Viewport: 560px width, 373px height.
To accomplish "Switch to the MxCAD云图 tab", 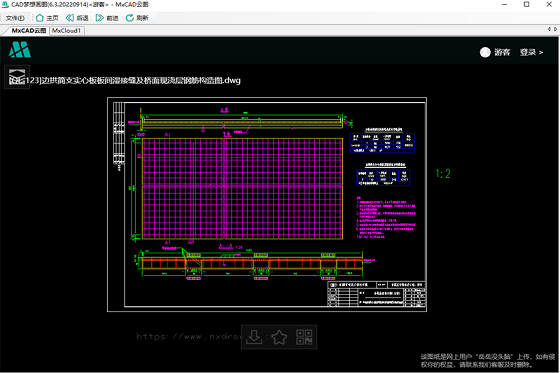I will [29, 31].
